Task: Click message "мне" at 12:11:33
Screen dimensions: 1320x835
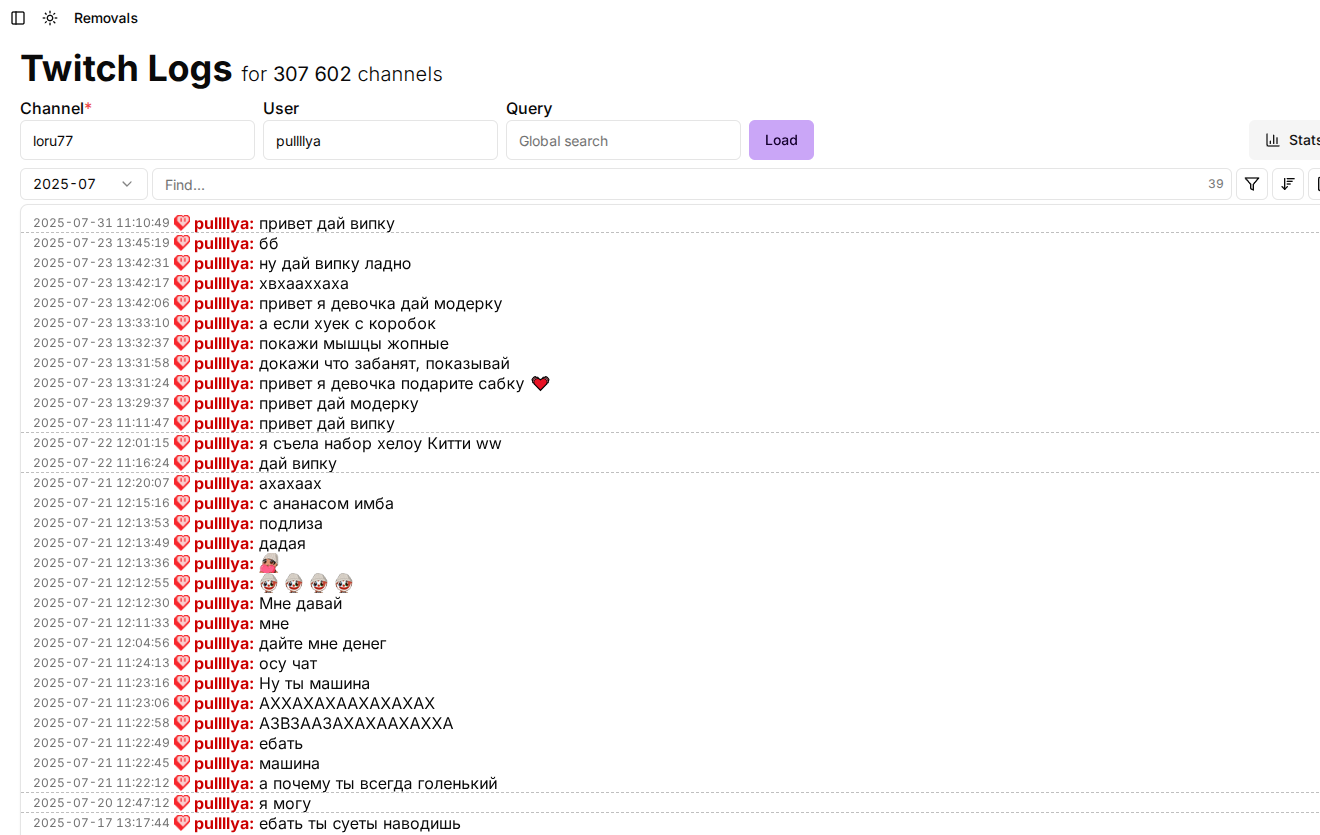Action: [274, 623]
